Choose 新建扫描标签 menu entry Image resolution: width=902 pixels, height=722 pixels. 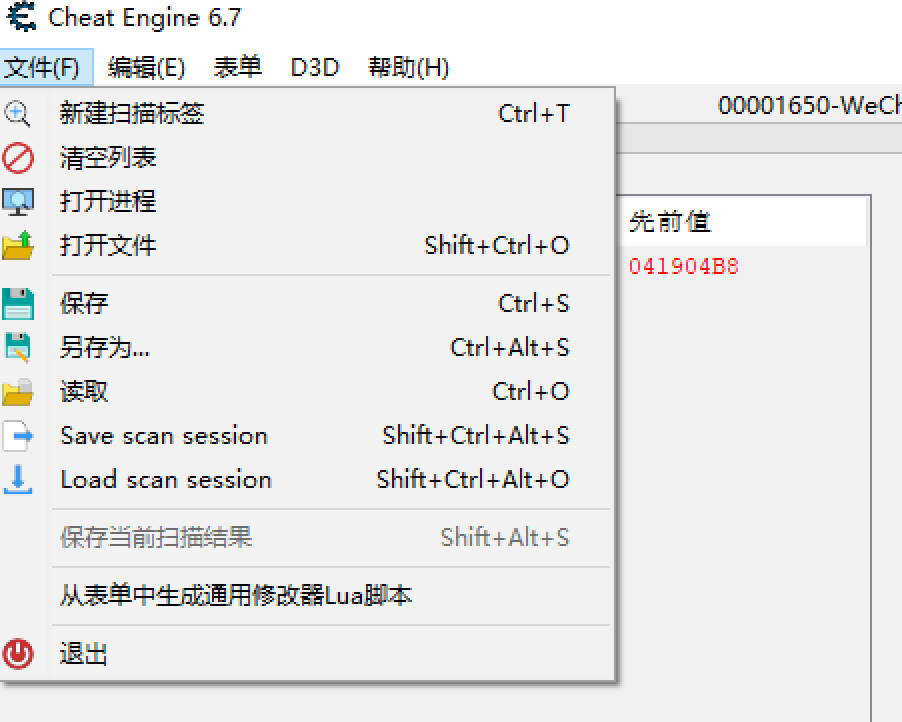pos(308,114)
